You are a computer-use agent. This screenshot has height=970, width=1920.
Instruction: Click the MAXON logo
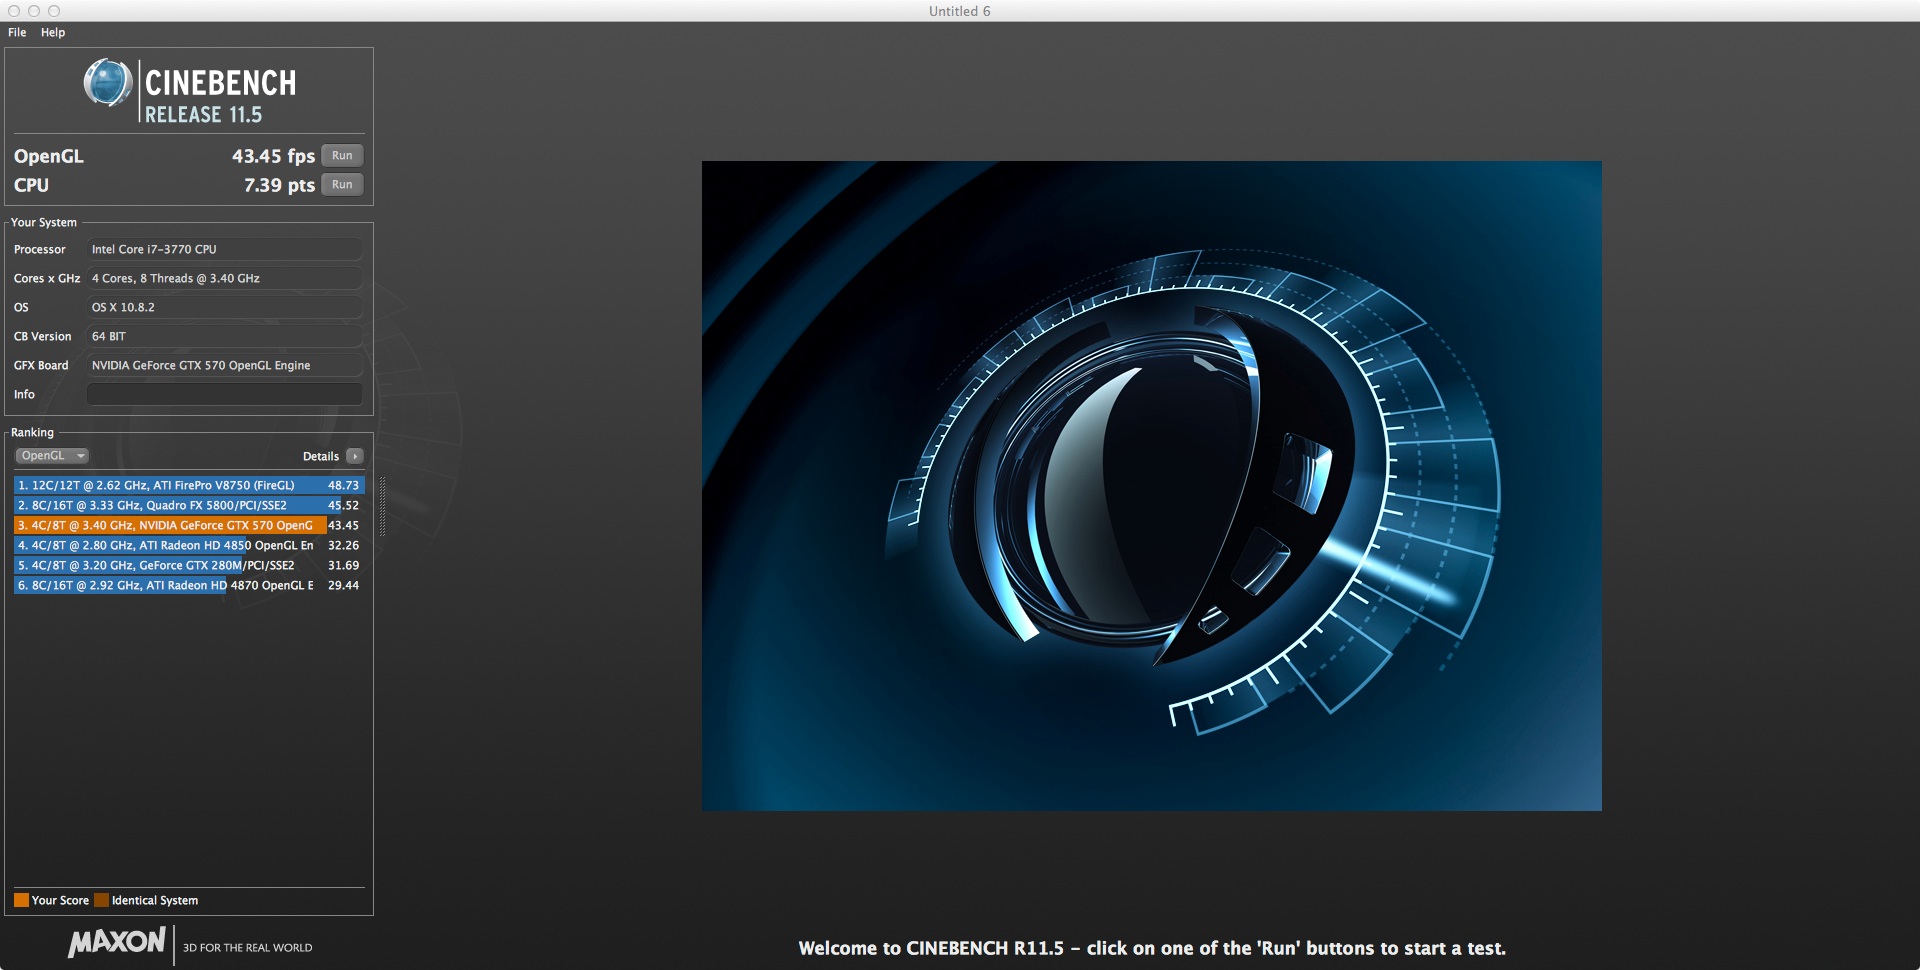(x=117, y=942)
